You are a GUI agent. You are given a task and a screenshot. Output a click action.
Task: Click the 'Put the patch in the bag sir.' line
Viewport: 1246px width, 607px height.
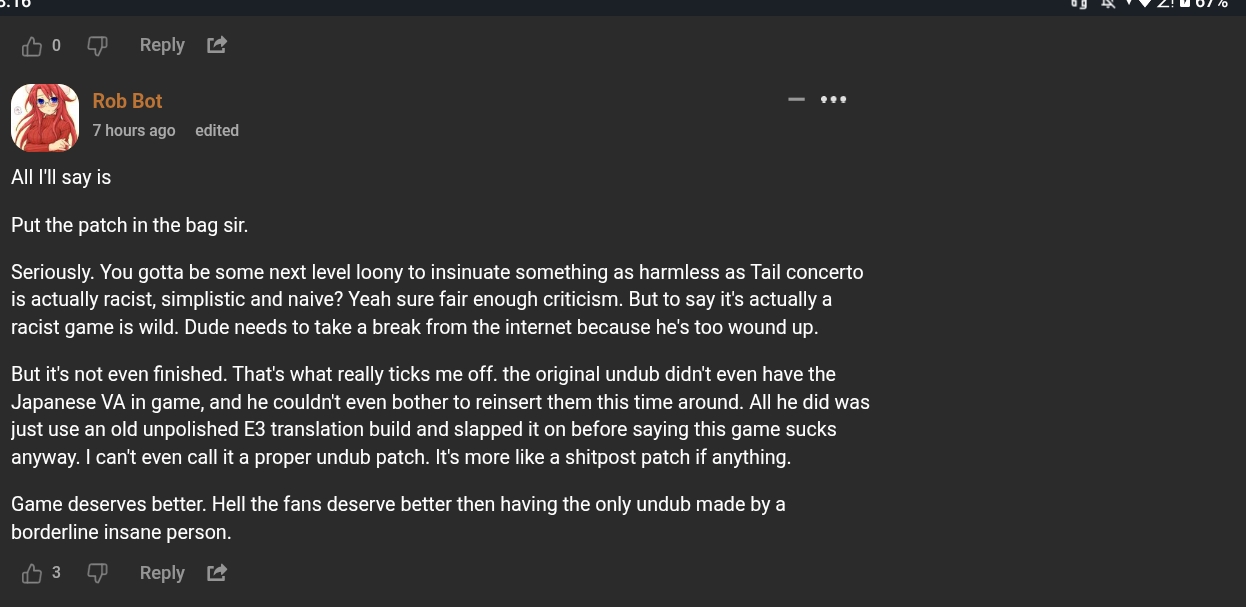(x=129, y=225)
